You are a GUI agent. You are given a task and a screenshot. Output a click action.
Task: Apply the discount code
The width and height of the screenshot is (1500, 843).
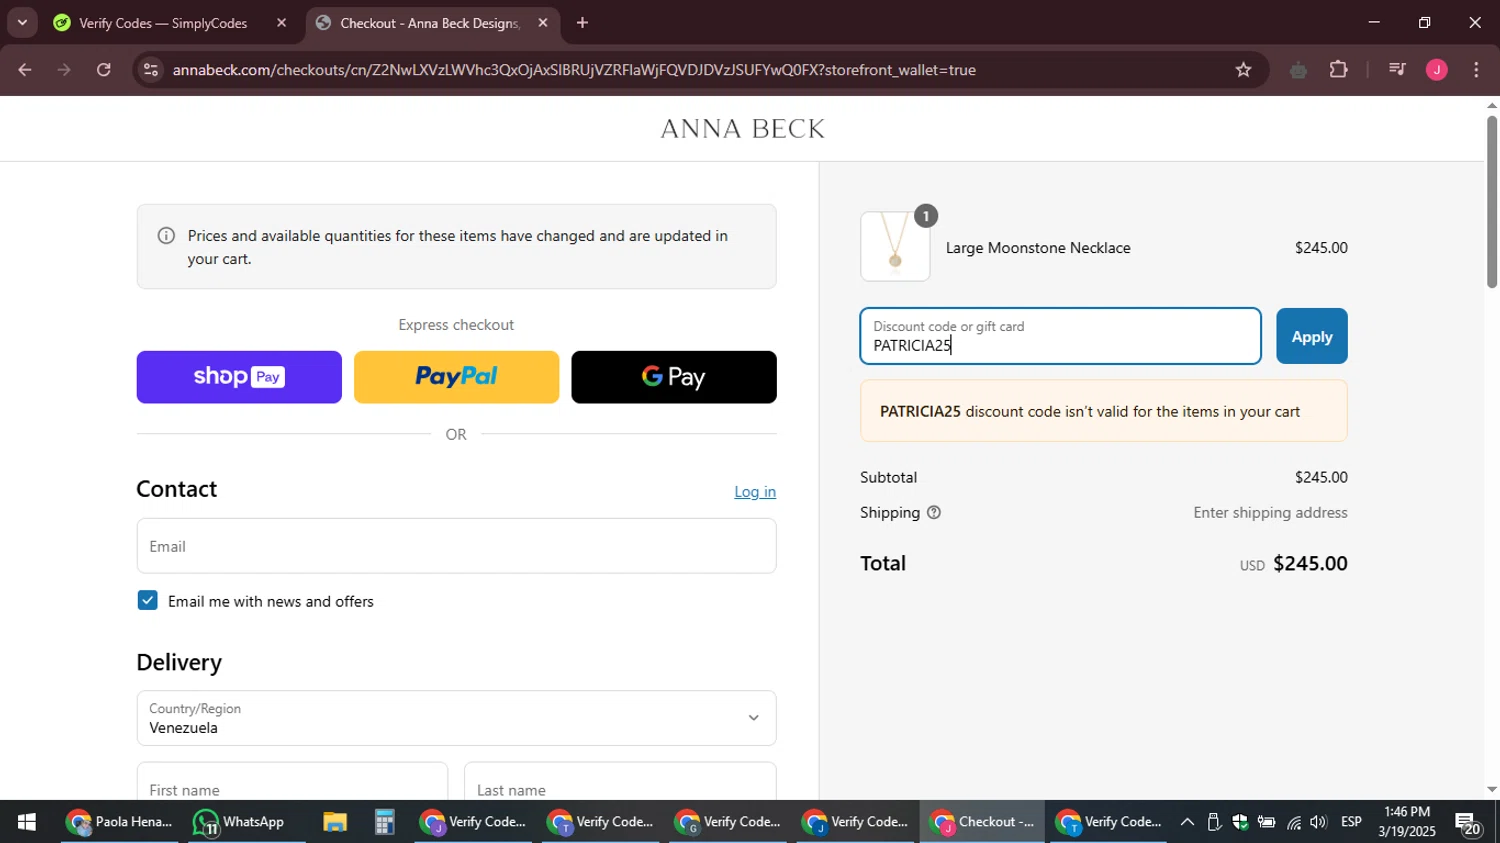tap(1312, 336)
